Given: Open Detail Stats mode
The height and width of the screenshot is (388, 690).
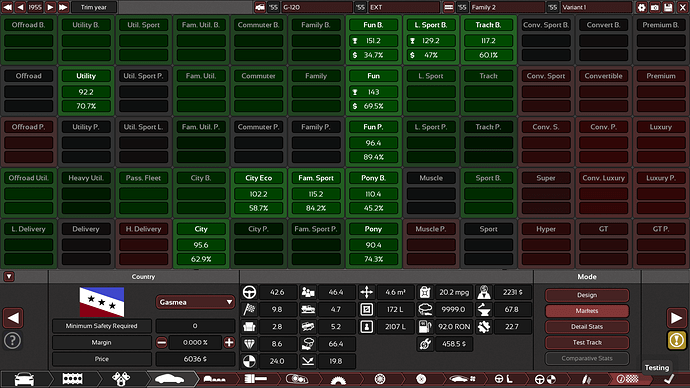Looking at the screenshot, I should tap(587, 327).
